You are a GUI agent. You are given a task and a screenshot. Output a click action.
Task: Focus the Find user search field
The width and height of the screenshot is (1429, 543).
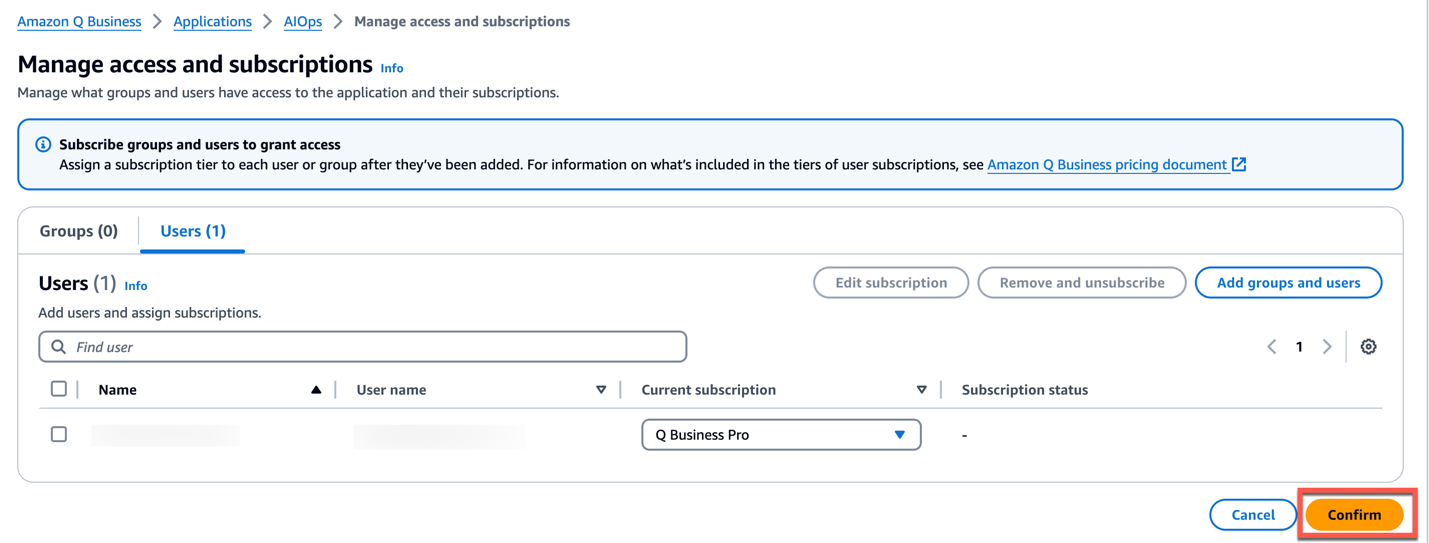click(375, 347)
